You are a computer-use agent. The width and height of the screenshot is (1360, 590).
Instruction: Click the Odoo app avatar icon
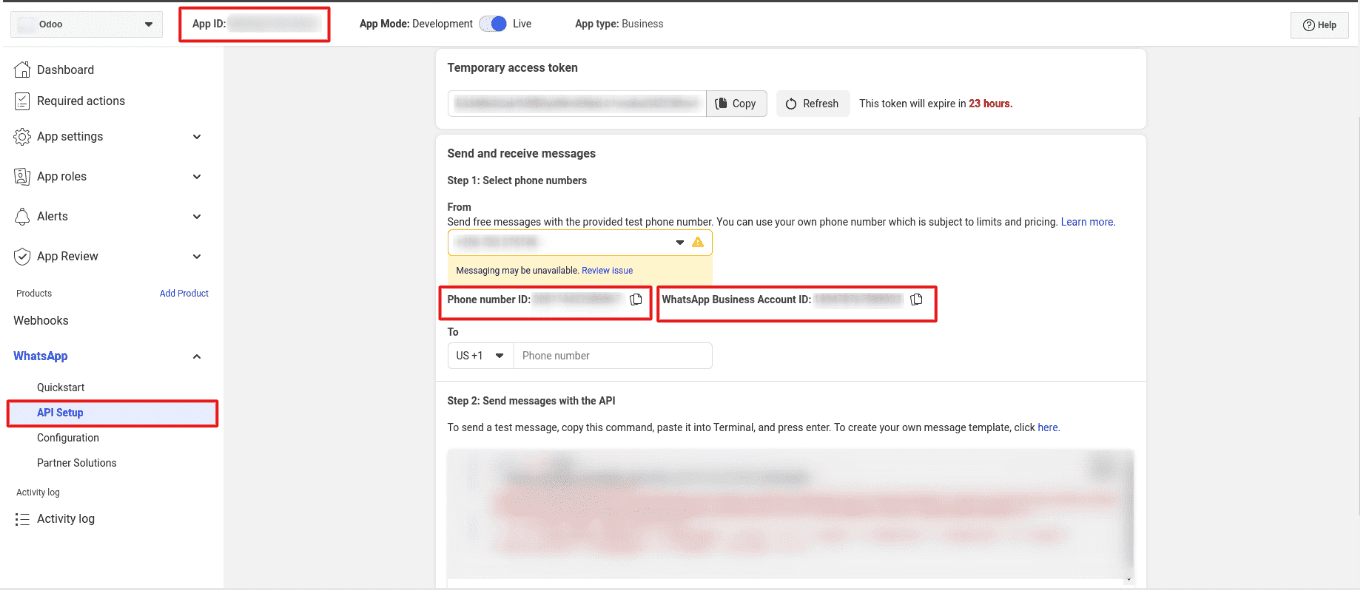click(26, 24)
